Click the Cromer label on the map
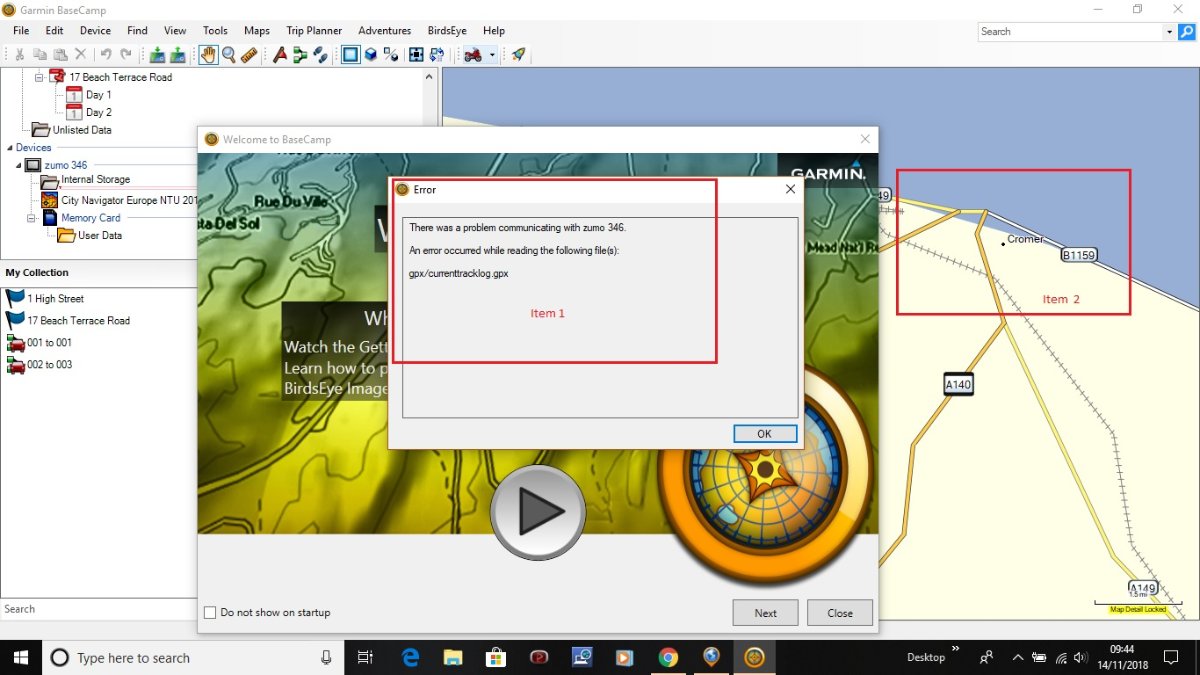This screenshot has height=675, width=1200. point(1025,239)
